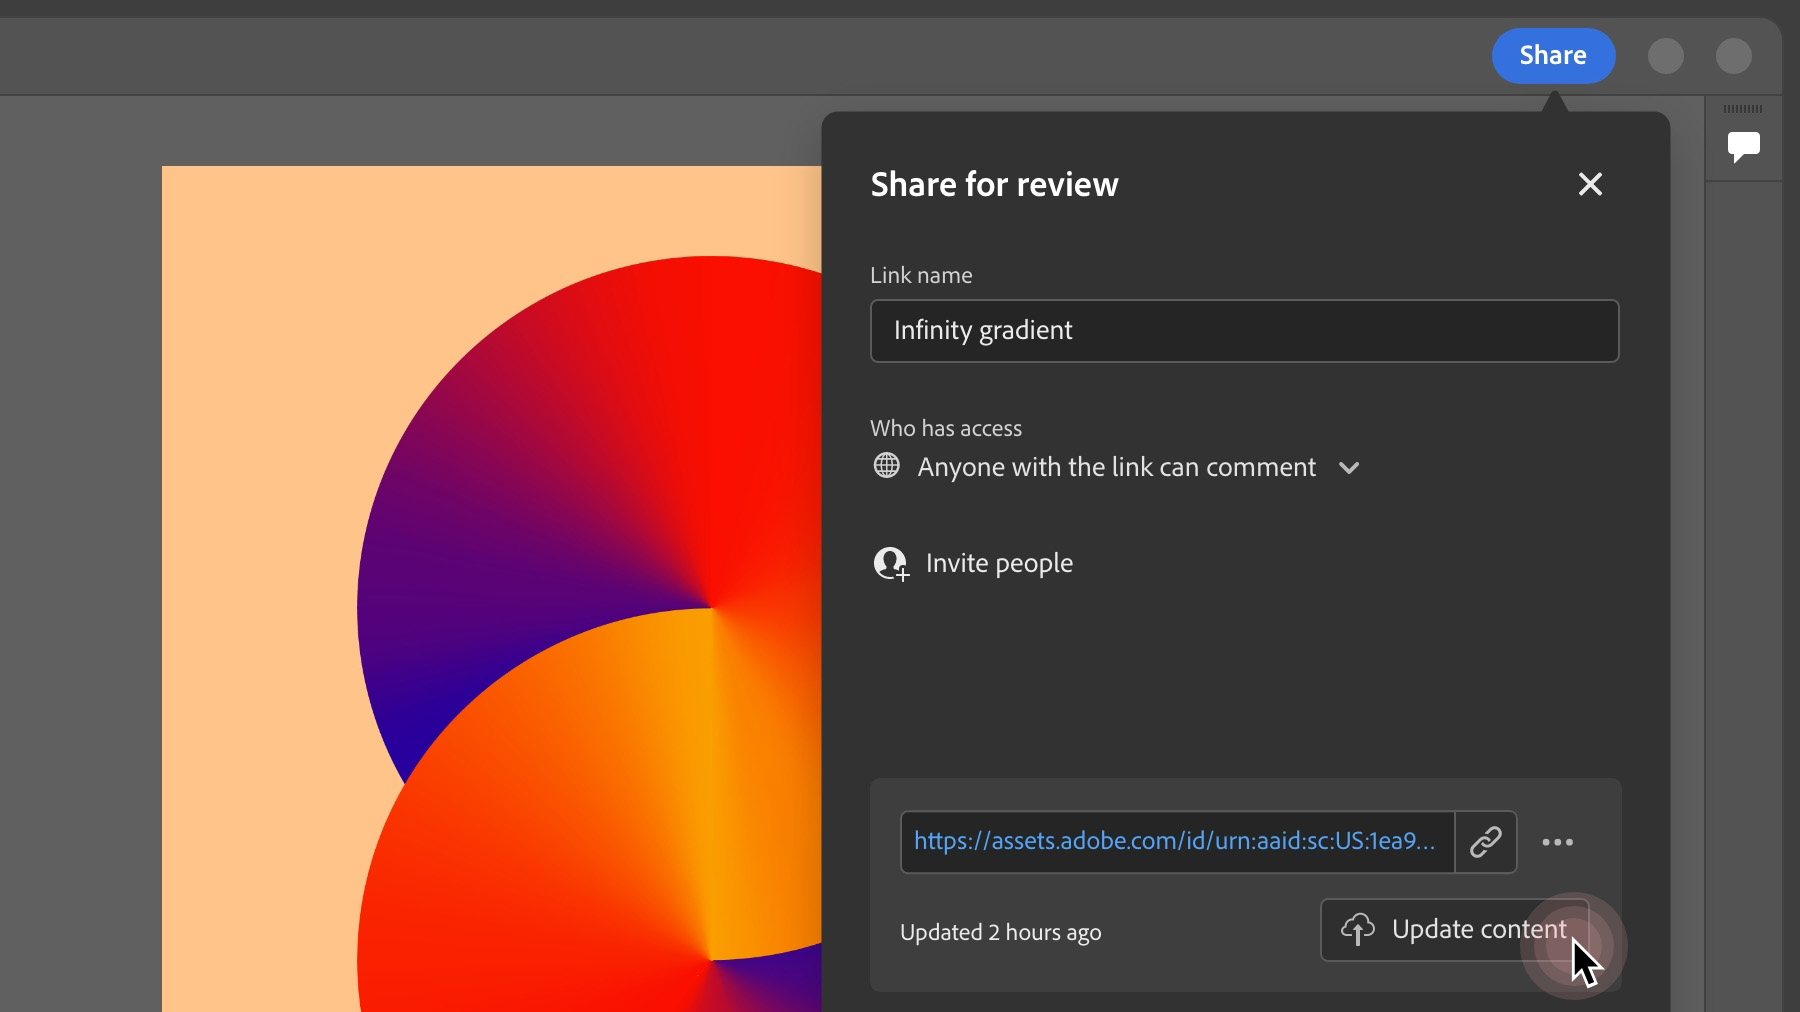
Task: Click the assets.adobe.com review link
Action: point(1175,841)
